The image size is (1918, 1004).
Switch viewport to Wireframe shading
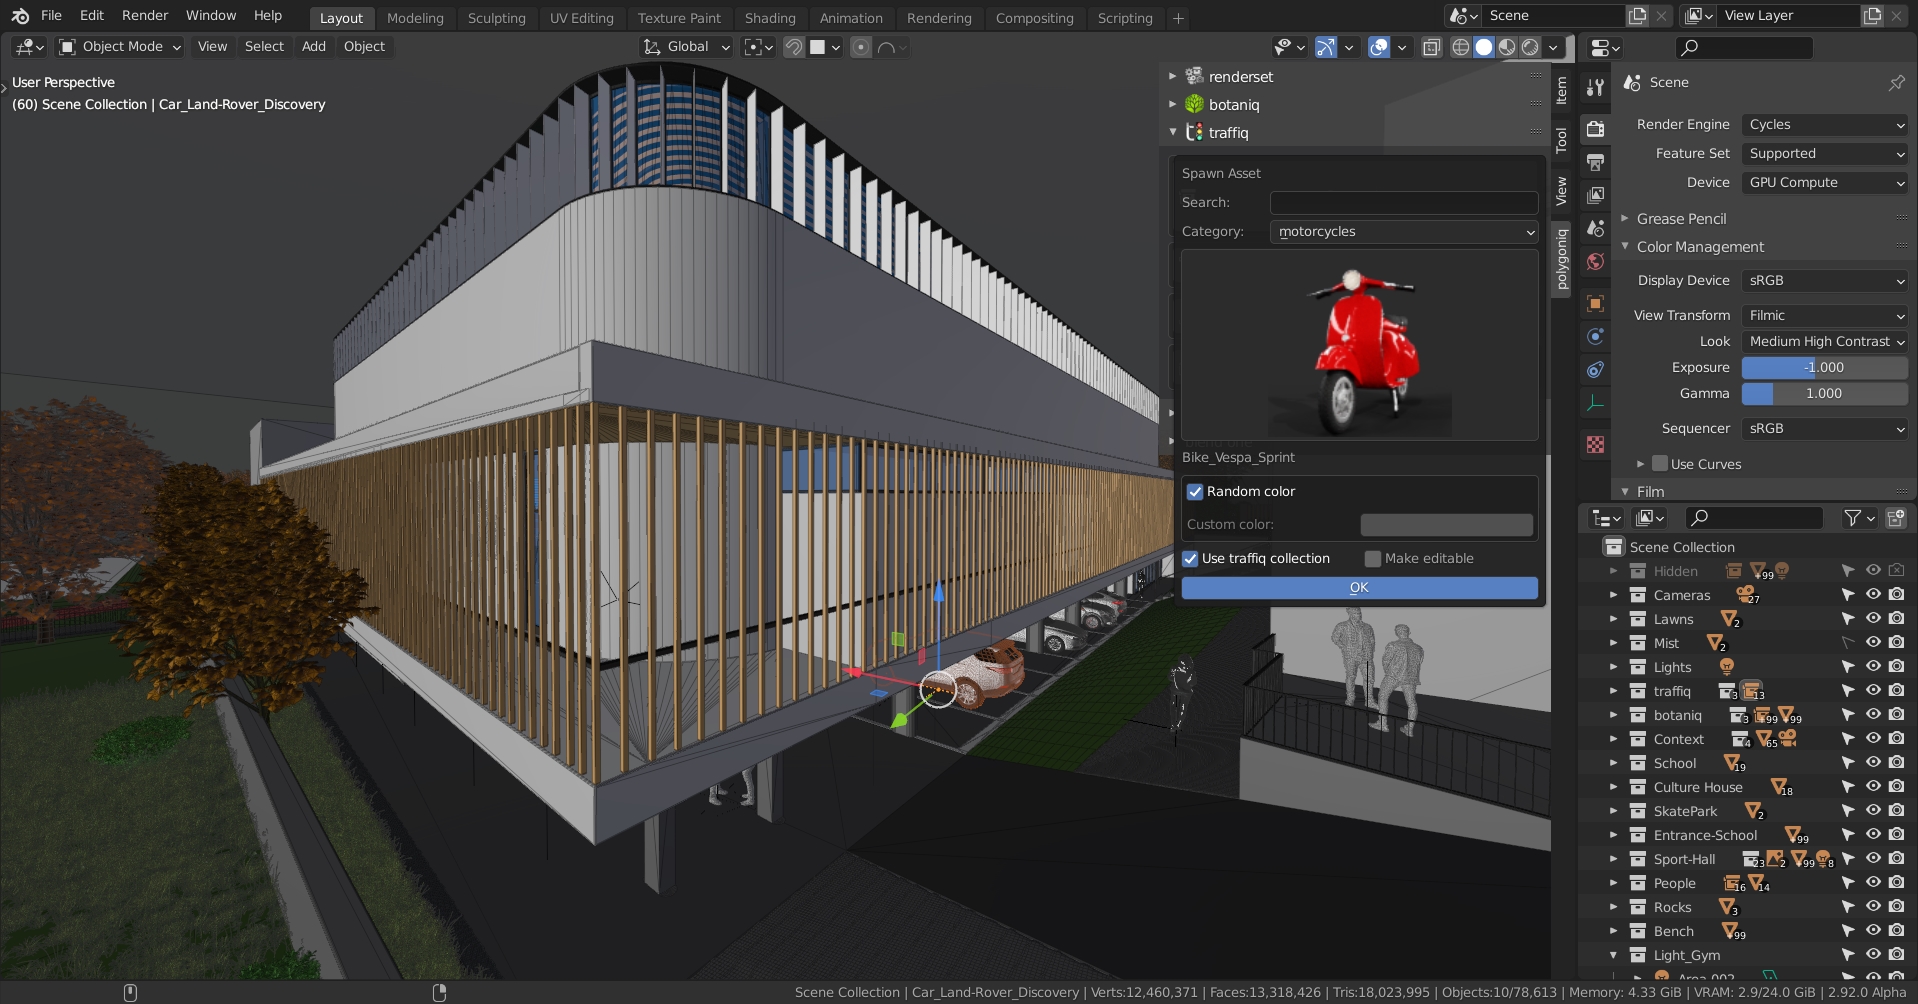click(x=1461, y=47)
